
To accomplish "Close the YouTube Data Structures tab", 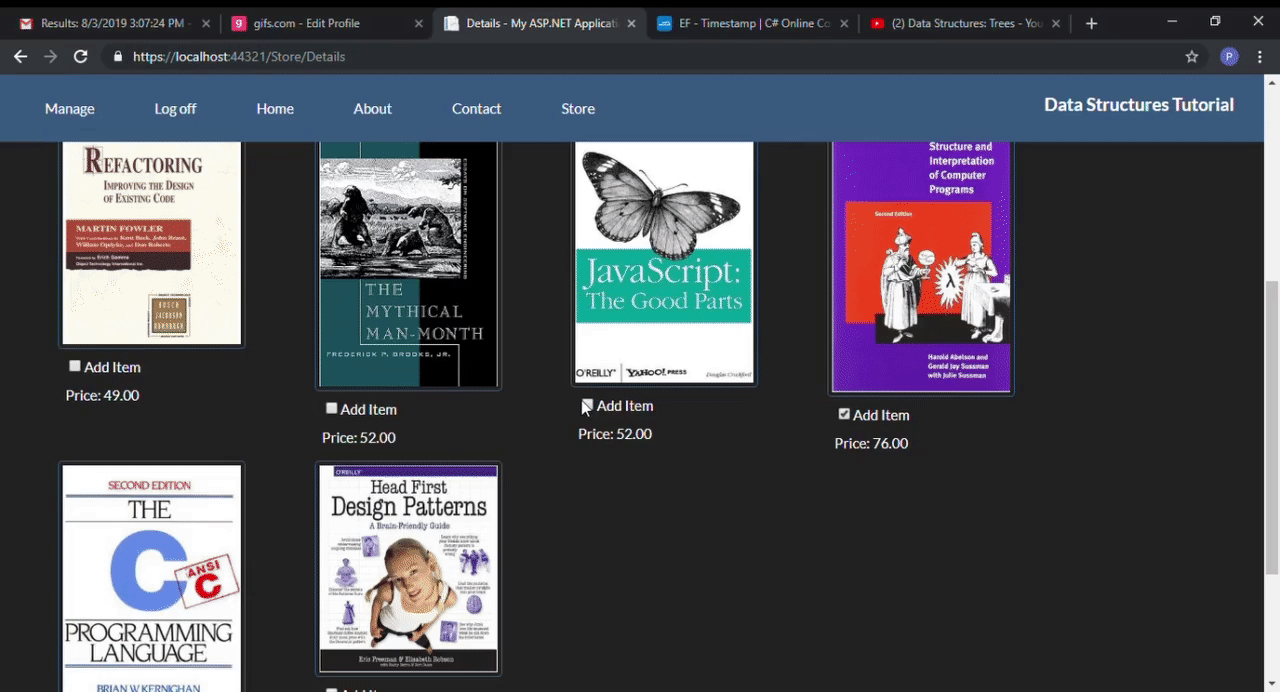I will (x=1058, y=23).
